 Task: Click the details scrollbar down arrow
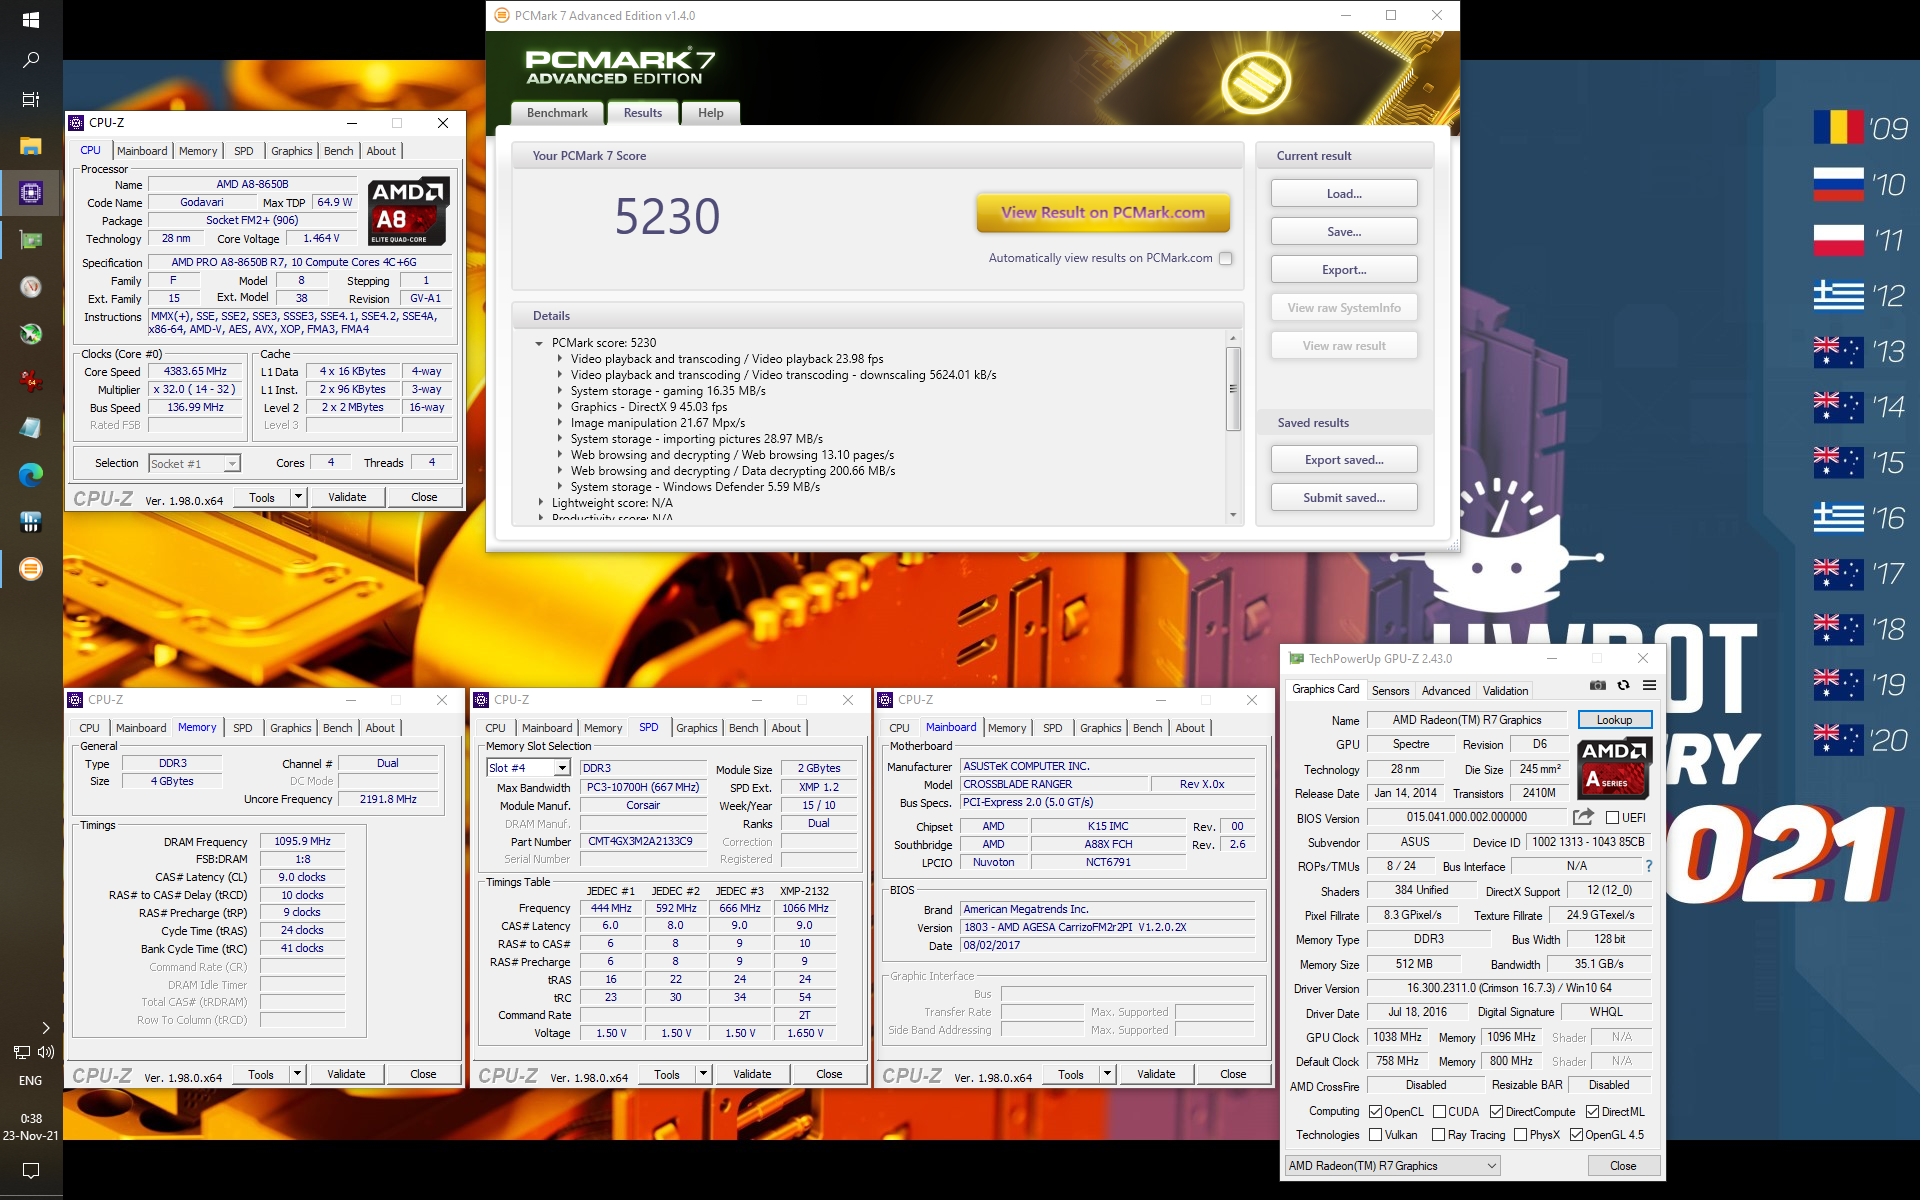tap(1233, 515)
